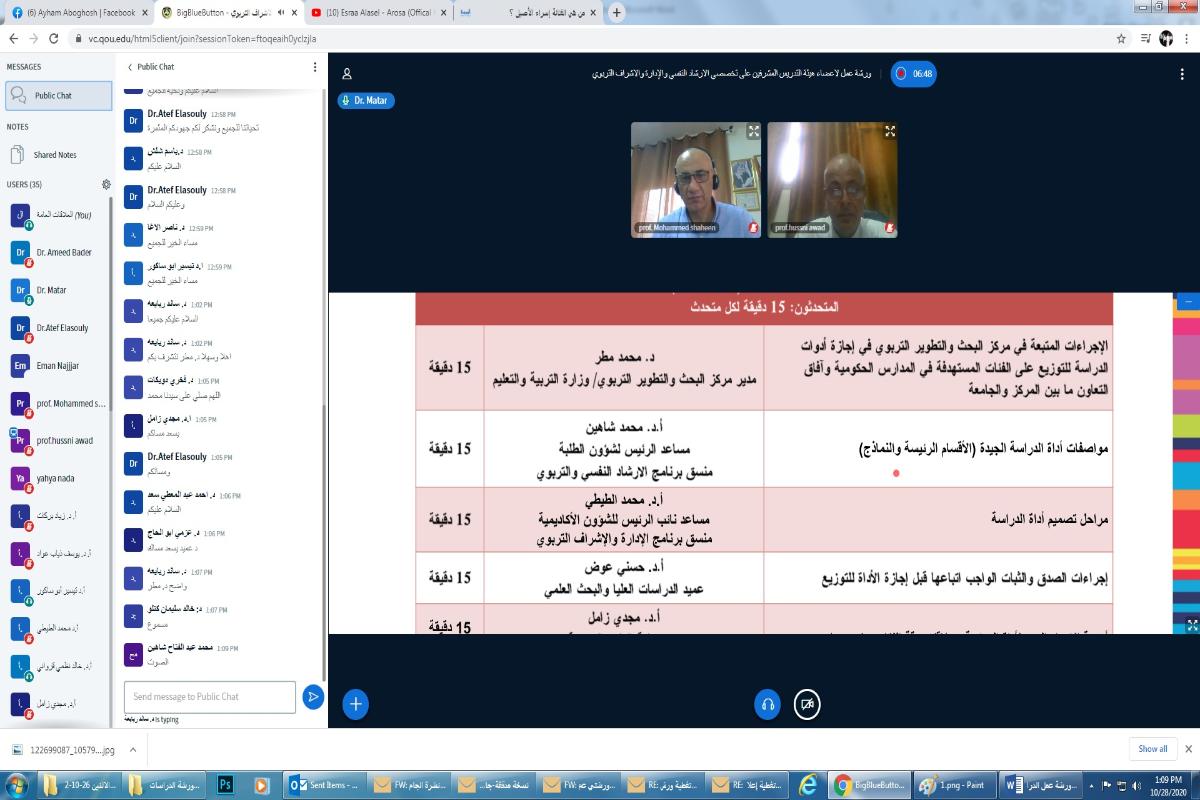Open the Word document taskbar window
Screen dimensions: 1200x800
[1041, 785]
